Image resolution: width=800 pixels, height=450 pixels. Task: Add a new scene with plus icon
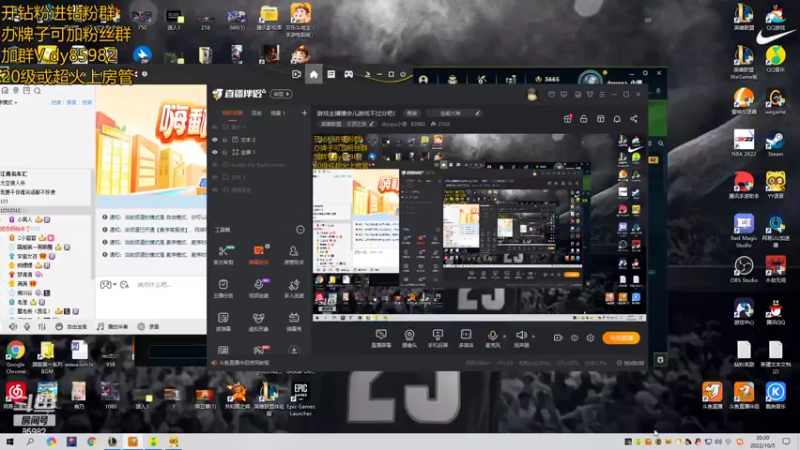tap(304, 113)
